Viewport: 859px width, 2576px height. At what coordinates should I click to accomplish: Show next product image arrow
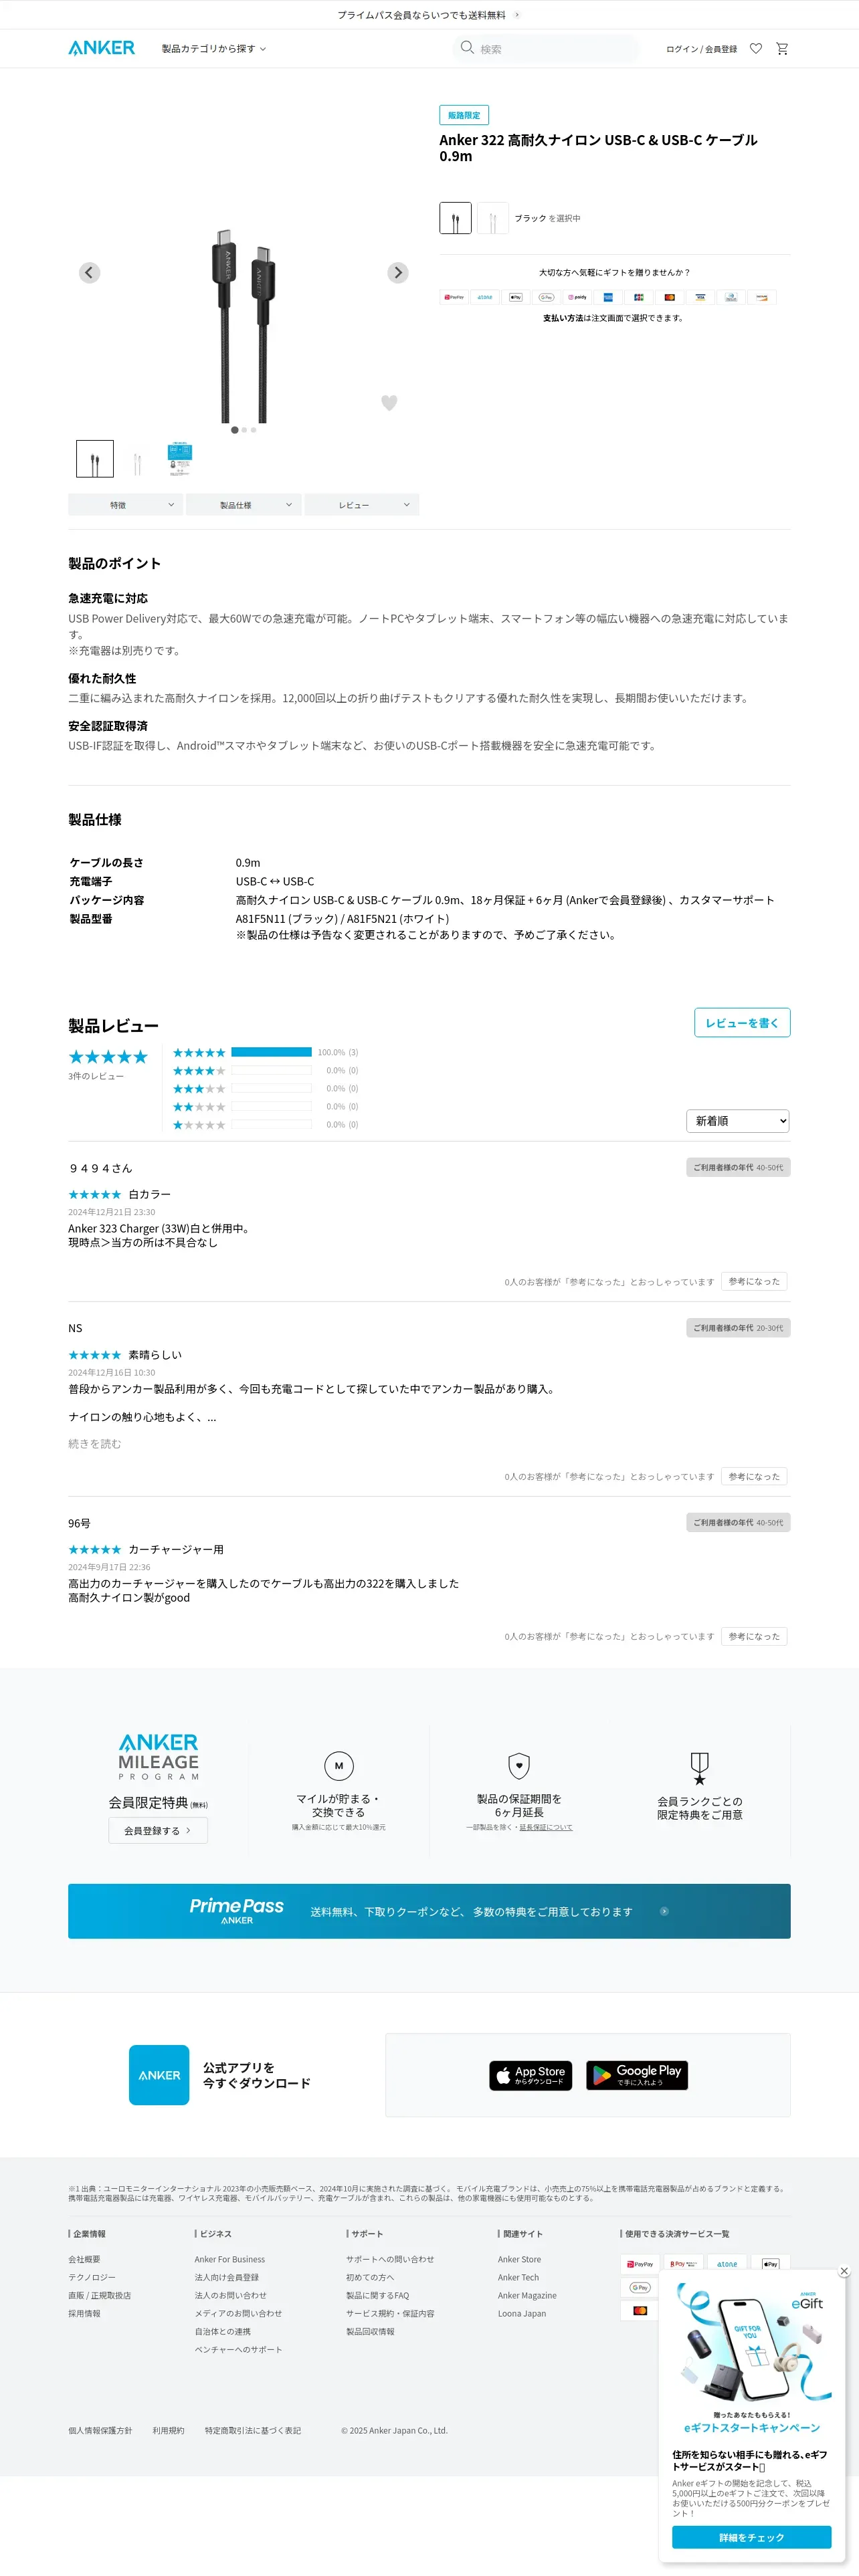tap(398, 272)
